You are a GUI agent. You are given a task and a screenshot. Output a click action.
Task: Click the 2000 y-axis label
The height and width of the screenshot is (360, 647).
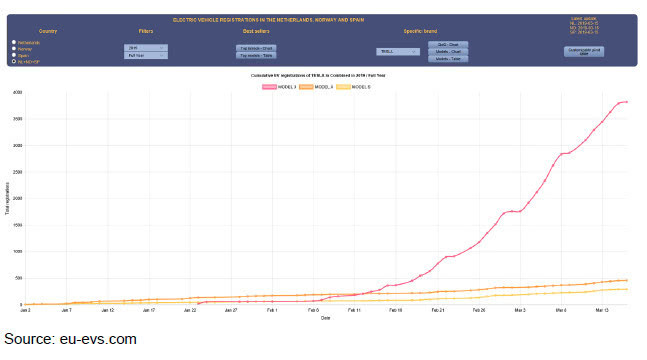click(x=18, y=199)
